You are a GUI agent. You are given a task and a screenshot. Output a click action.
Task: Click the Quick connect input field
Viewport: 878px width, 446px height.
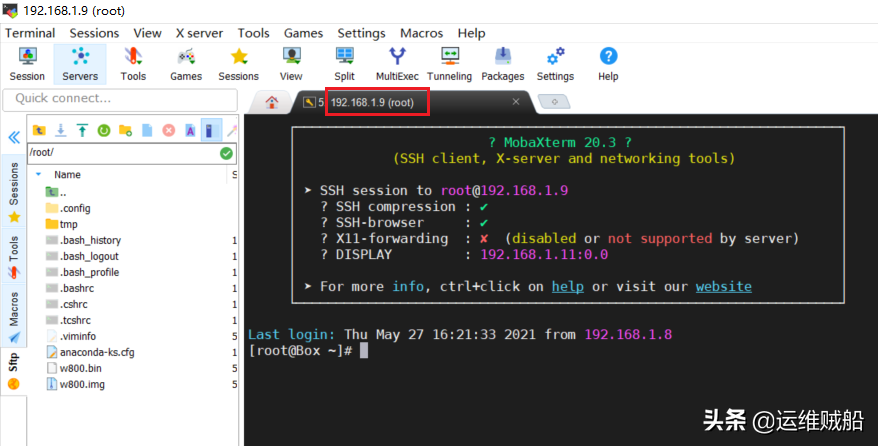click(120, 99)
